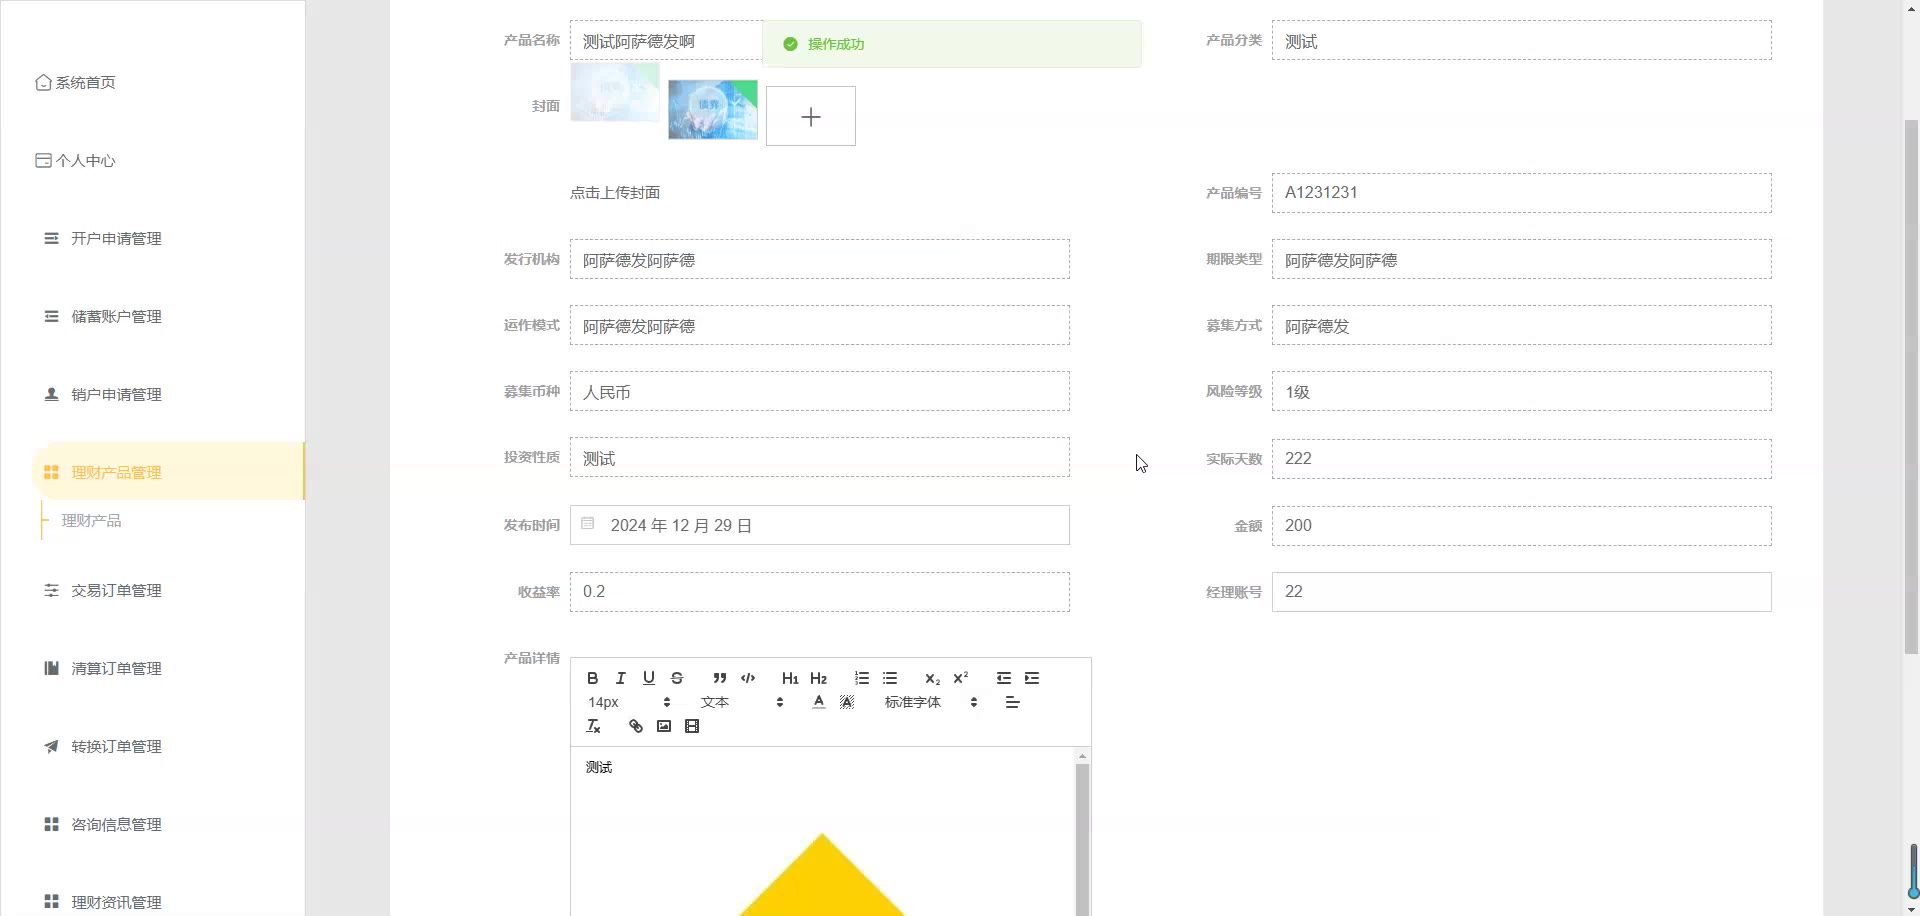Collapse 理财产品管理 menu
Screen dimensions: 1920x916
coord(168,471)
